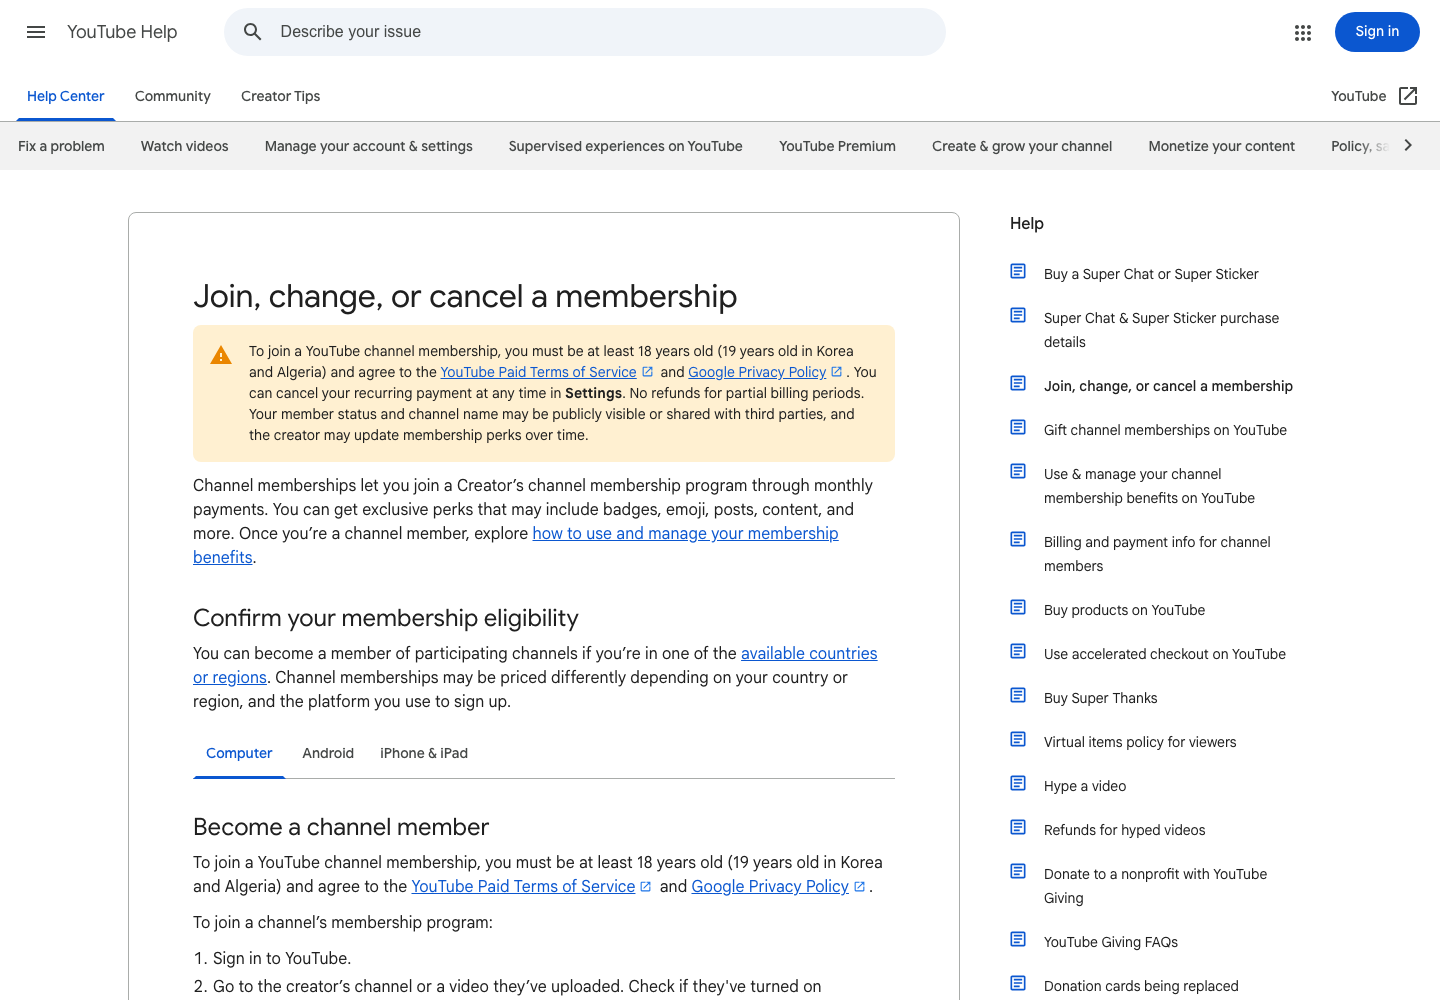This screenshot has height=1000, width=1440.
Task: Open the hamburger main menu
Action: point(36,32)
